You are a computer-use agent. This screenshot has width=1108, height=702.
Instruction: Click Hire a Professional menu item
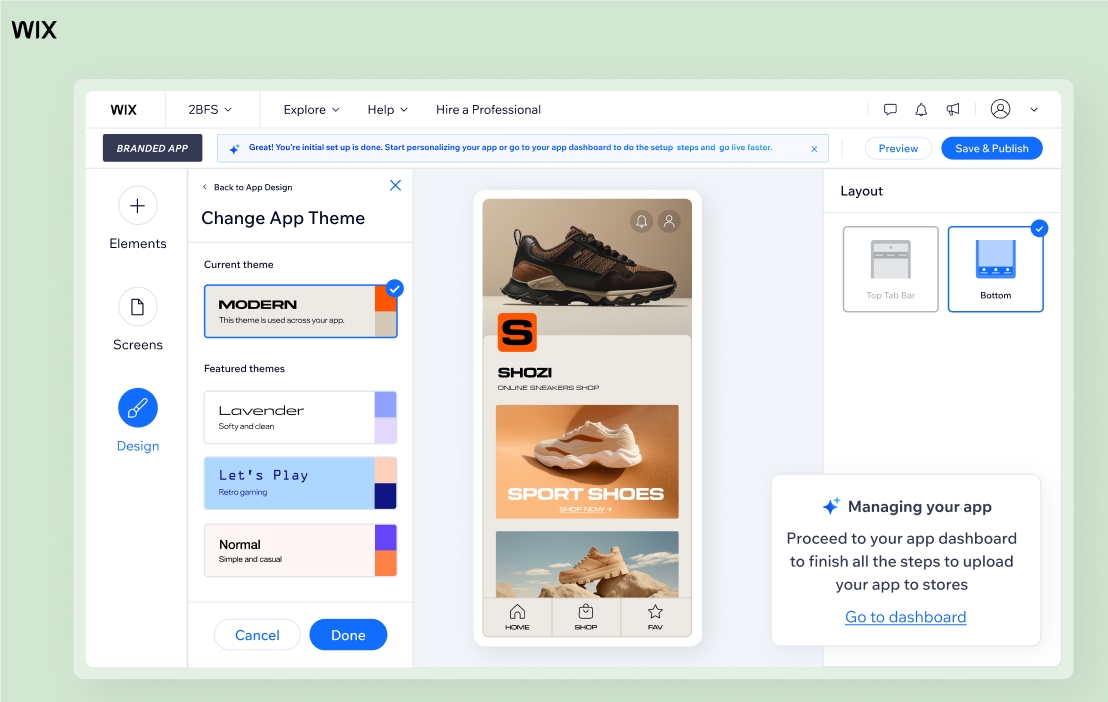pyautogui.click(x=488, y=110)
